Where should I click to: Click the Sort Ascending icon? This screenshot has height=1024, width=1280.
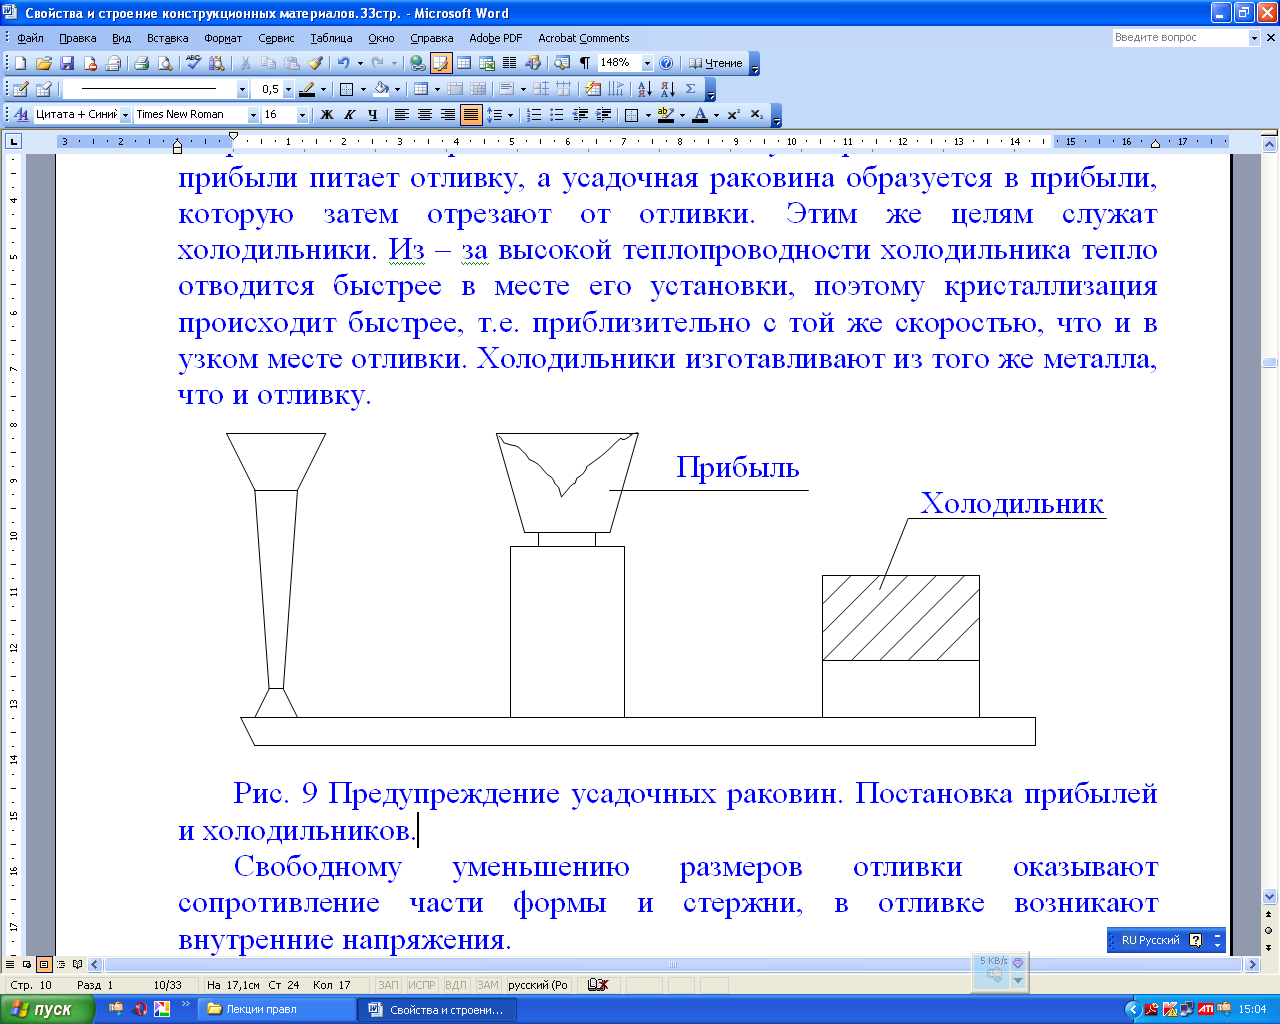tap(645, 89)
